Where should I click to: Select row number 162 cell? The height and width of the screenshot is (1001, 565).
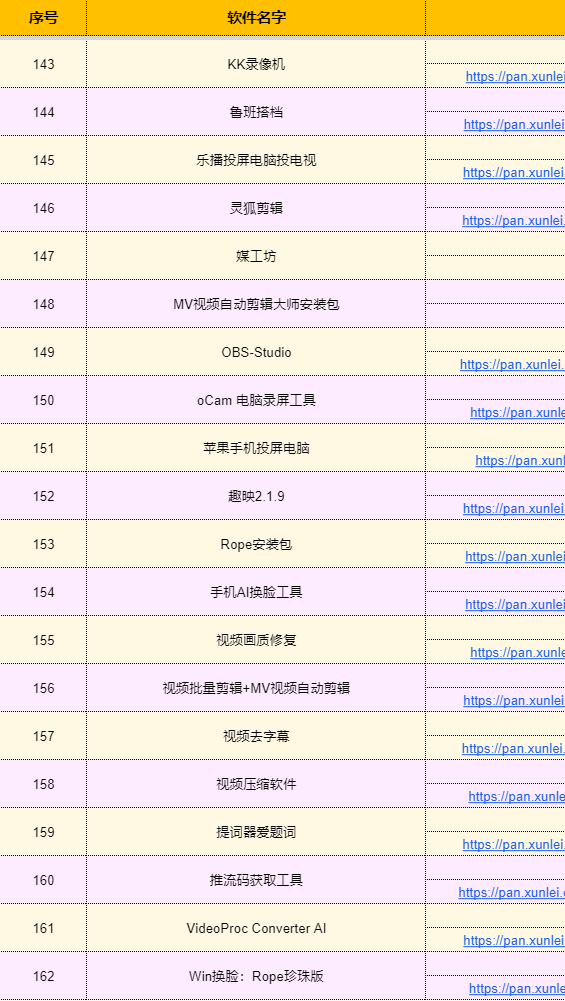click(43, 976)
